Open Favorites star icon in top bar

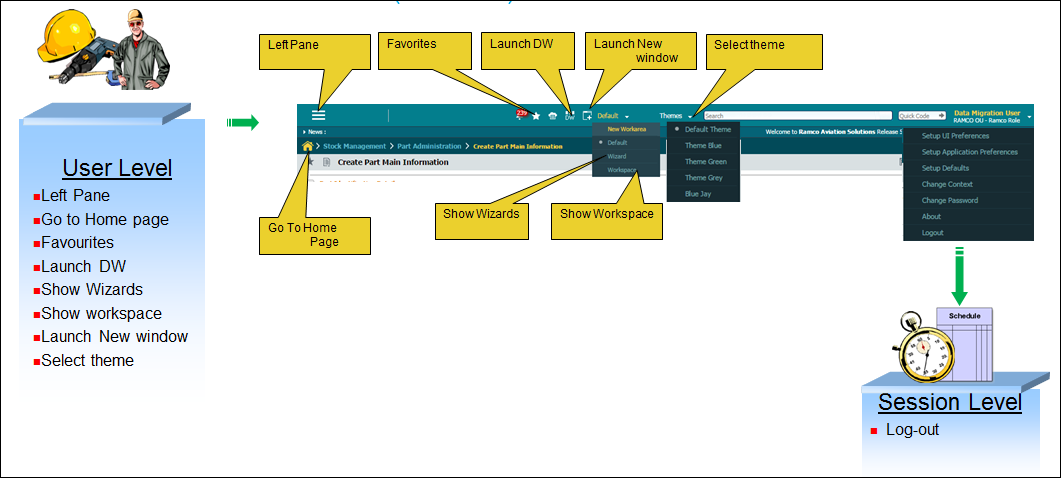pos(536,116)
